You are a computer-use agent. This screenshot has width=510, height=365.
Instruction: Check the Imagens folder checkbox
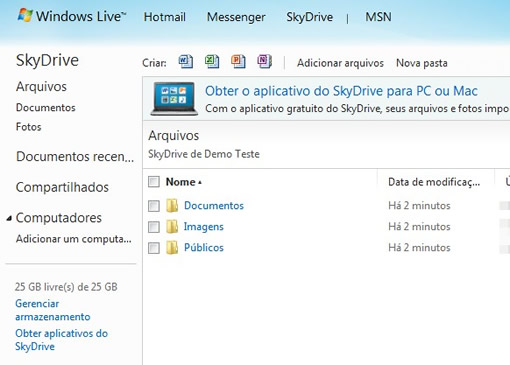tap(154, 227)
